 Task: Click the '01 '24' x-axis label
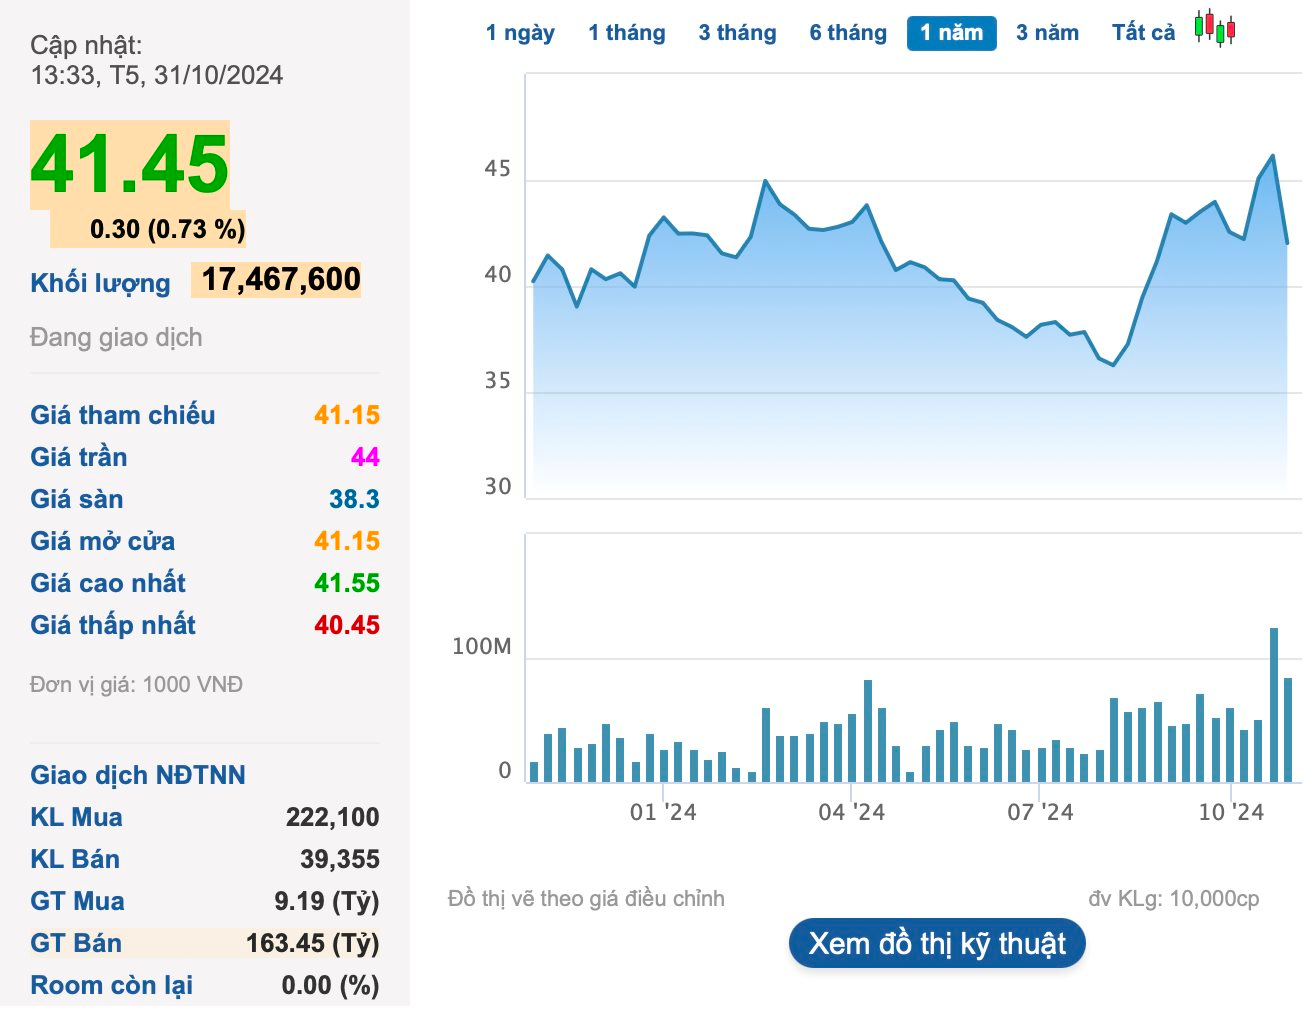[x=663, y=812]
